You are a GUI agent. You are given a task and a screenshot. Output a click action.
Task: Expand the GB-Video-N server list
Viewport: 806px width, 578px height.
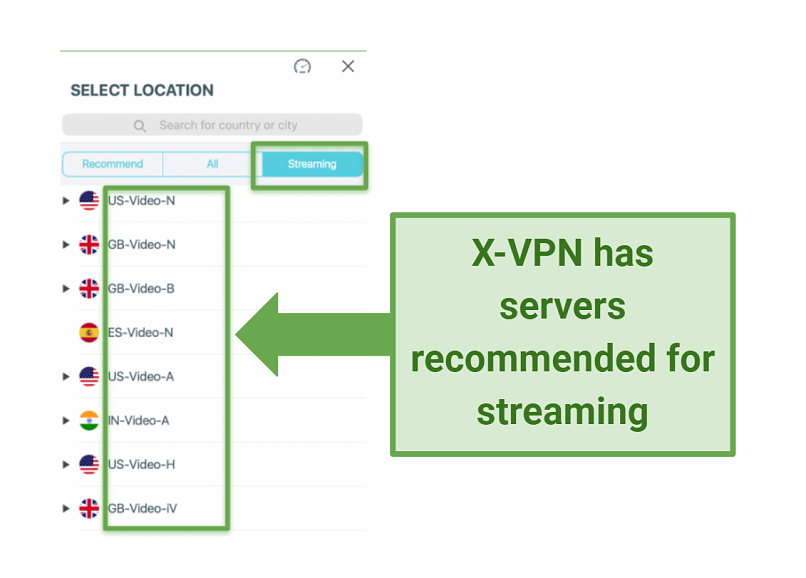pos(66,245)
